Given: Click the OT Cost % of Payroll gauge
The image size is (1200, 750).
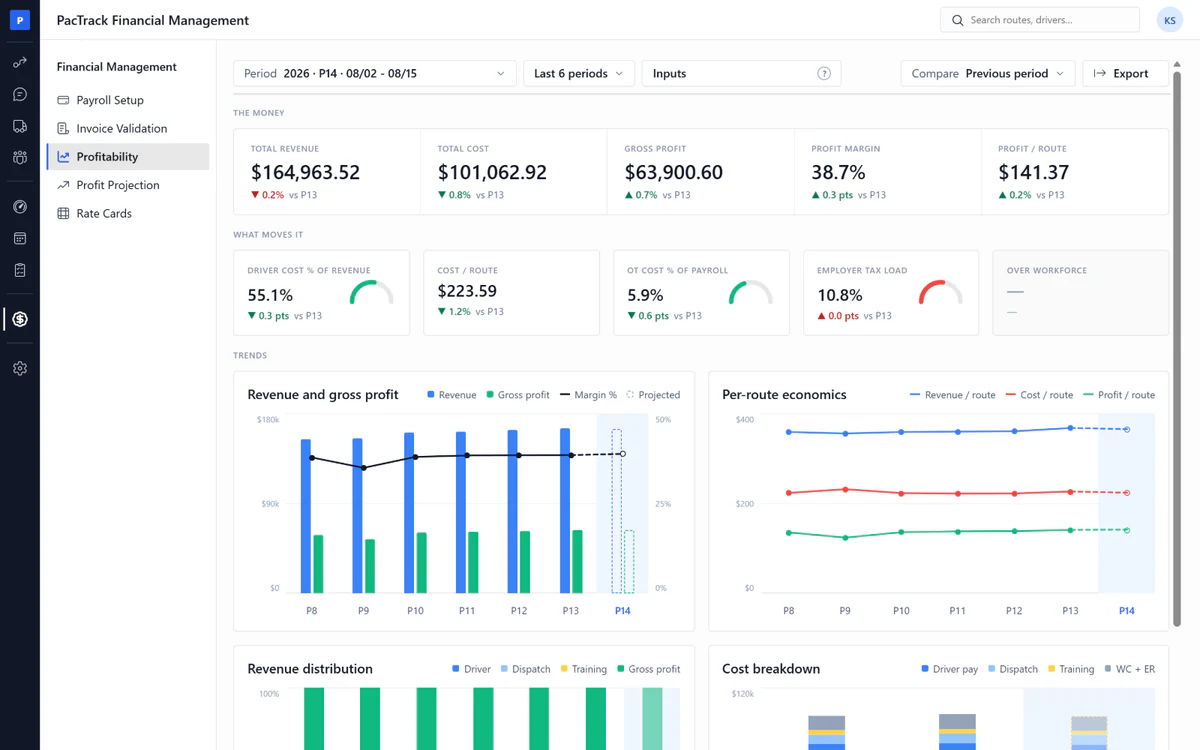Looking at the screenshot, I should point(751,293).
